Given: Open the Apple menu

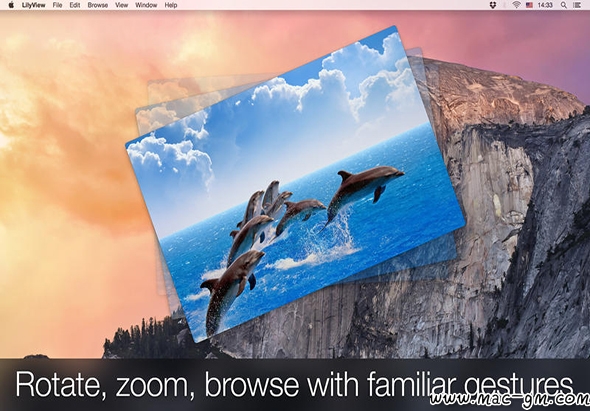Looking at the screenshot, I should pos(11,5).
